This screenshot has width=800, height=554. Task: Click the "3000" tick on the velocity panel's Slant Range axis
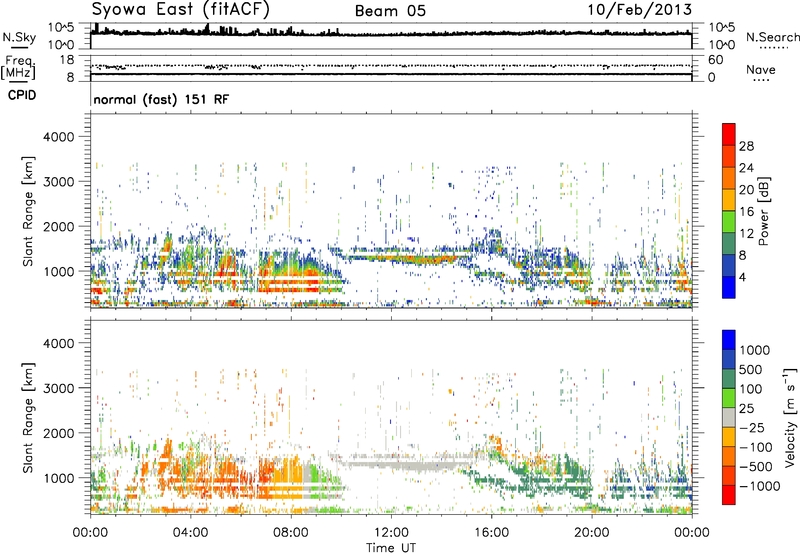[x=58, y=388]
